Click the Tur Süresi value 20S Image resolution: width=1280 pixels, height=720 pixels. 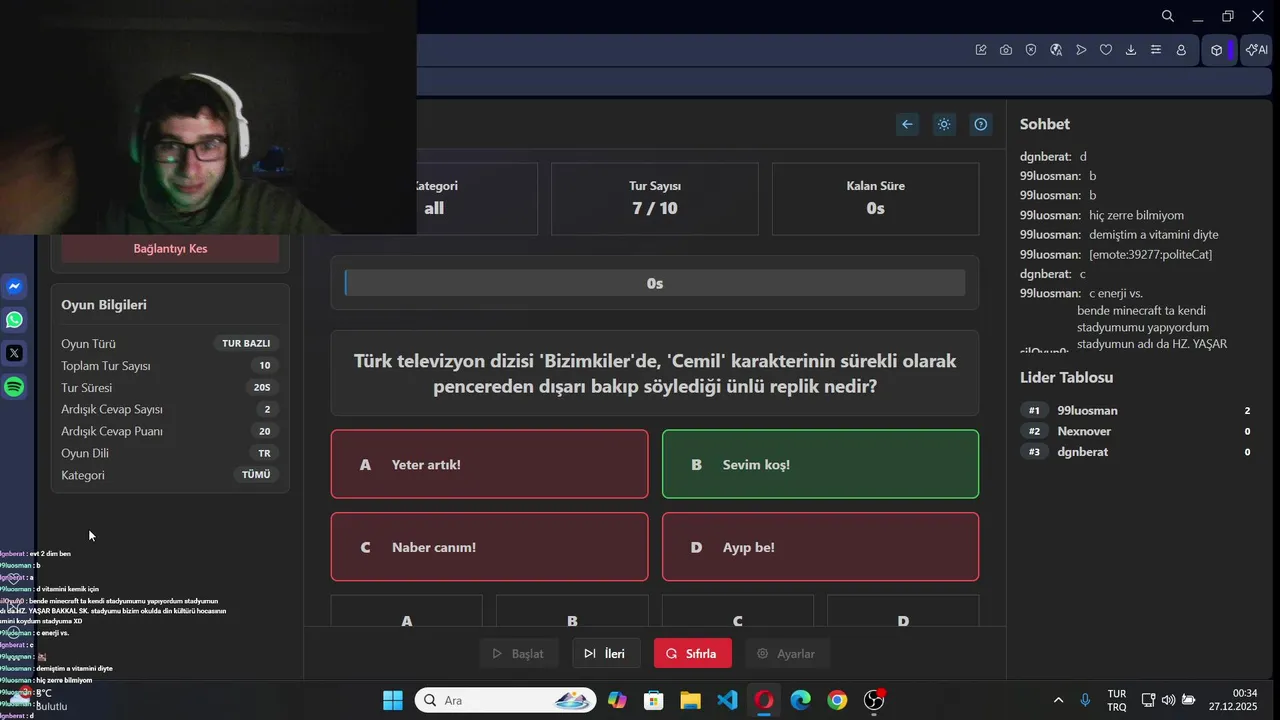[263, 387]
